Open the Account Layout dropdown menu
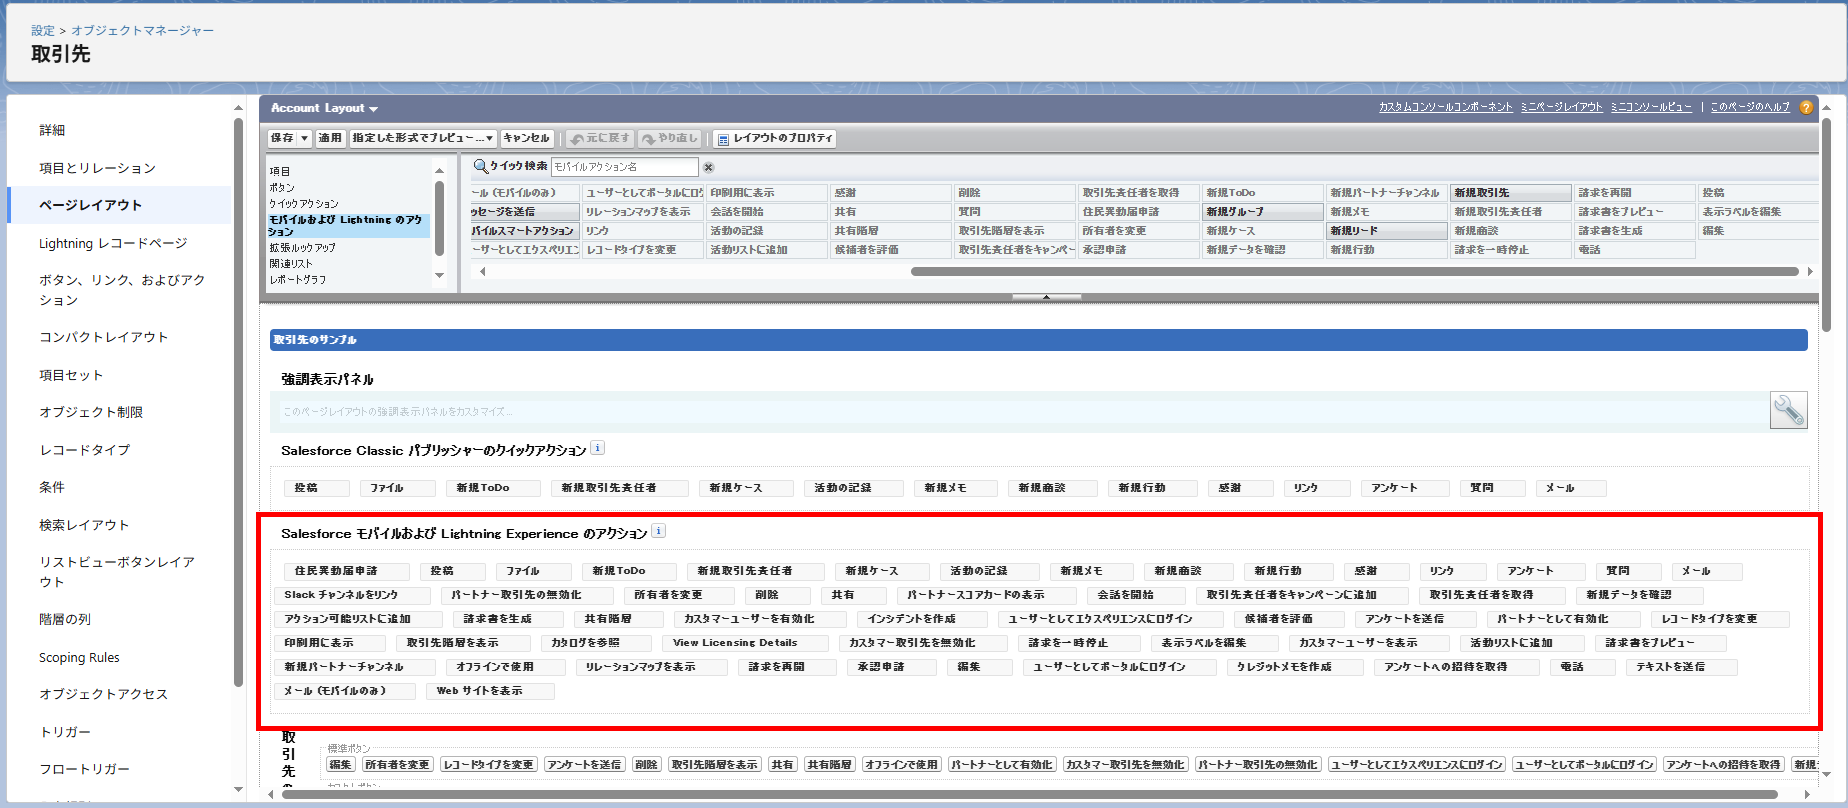The width and height of the screenshot is (1848, 808). pos(324,108)
